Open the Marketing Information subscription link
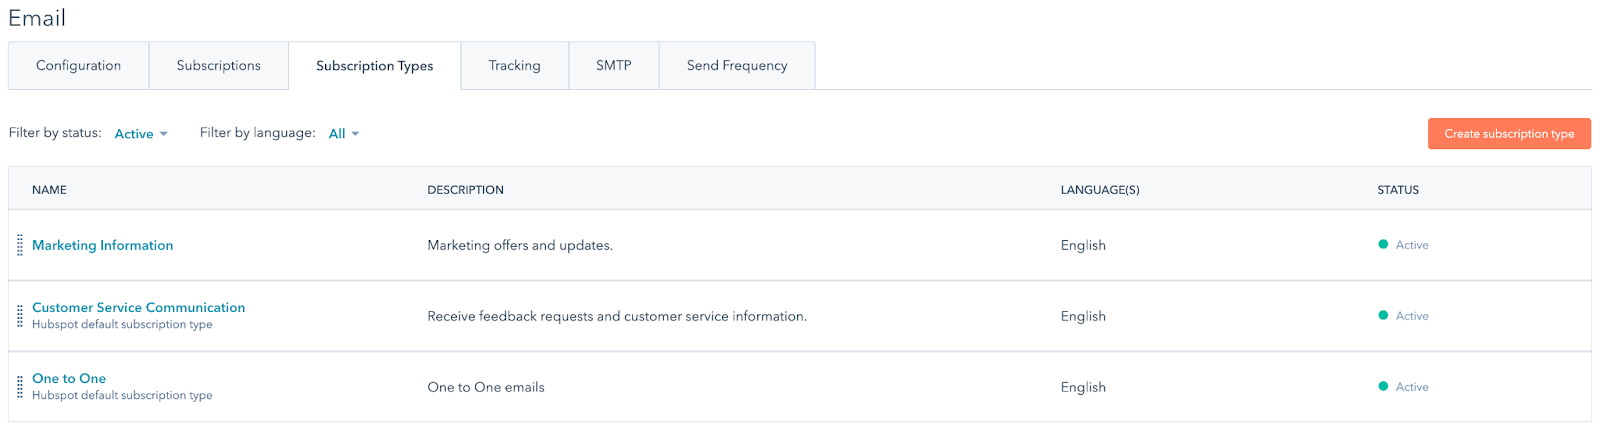Image resolution: width=1600 pixels, height=430 pixels. pyautogui.click(x=102, y=245)
